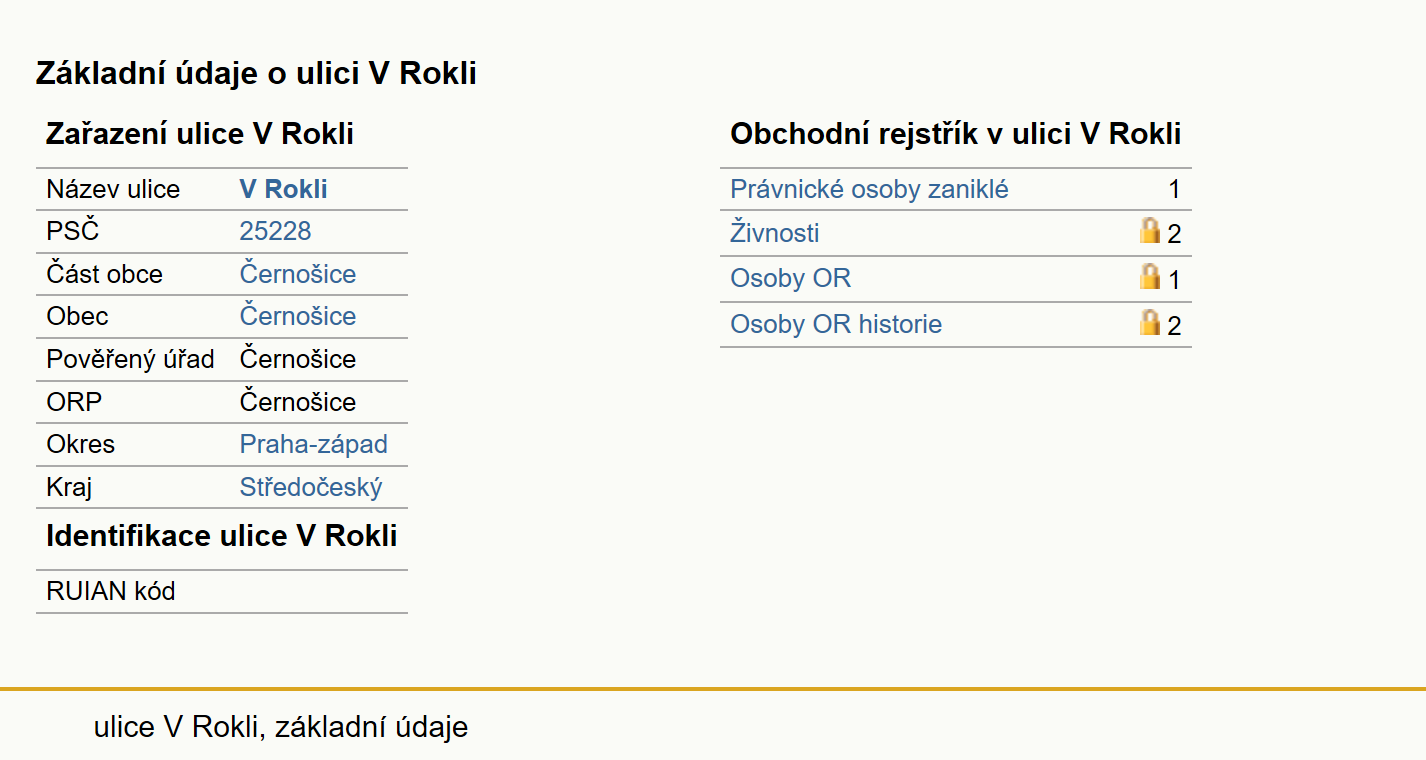Open the Středočeský region link
This screenshot has height=760, width=1426.
click(x=311, y=487)
